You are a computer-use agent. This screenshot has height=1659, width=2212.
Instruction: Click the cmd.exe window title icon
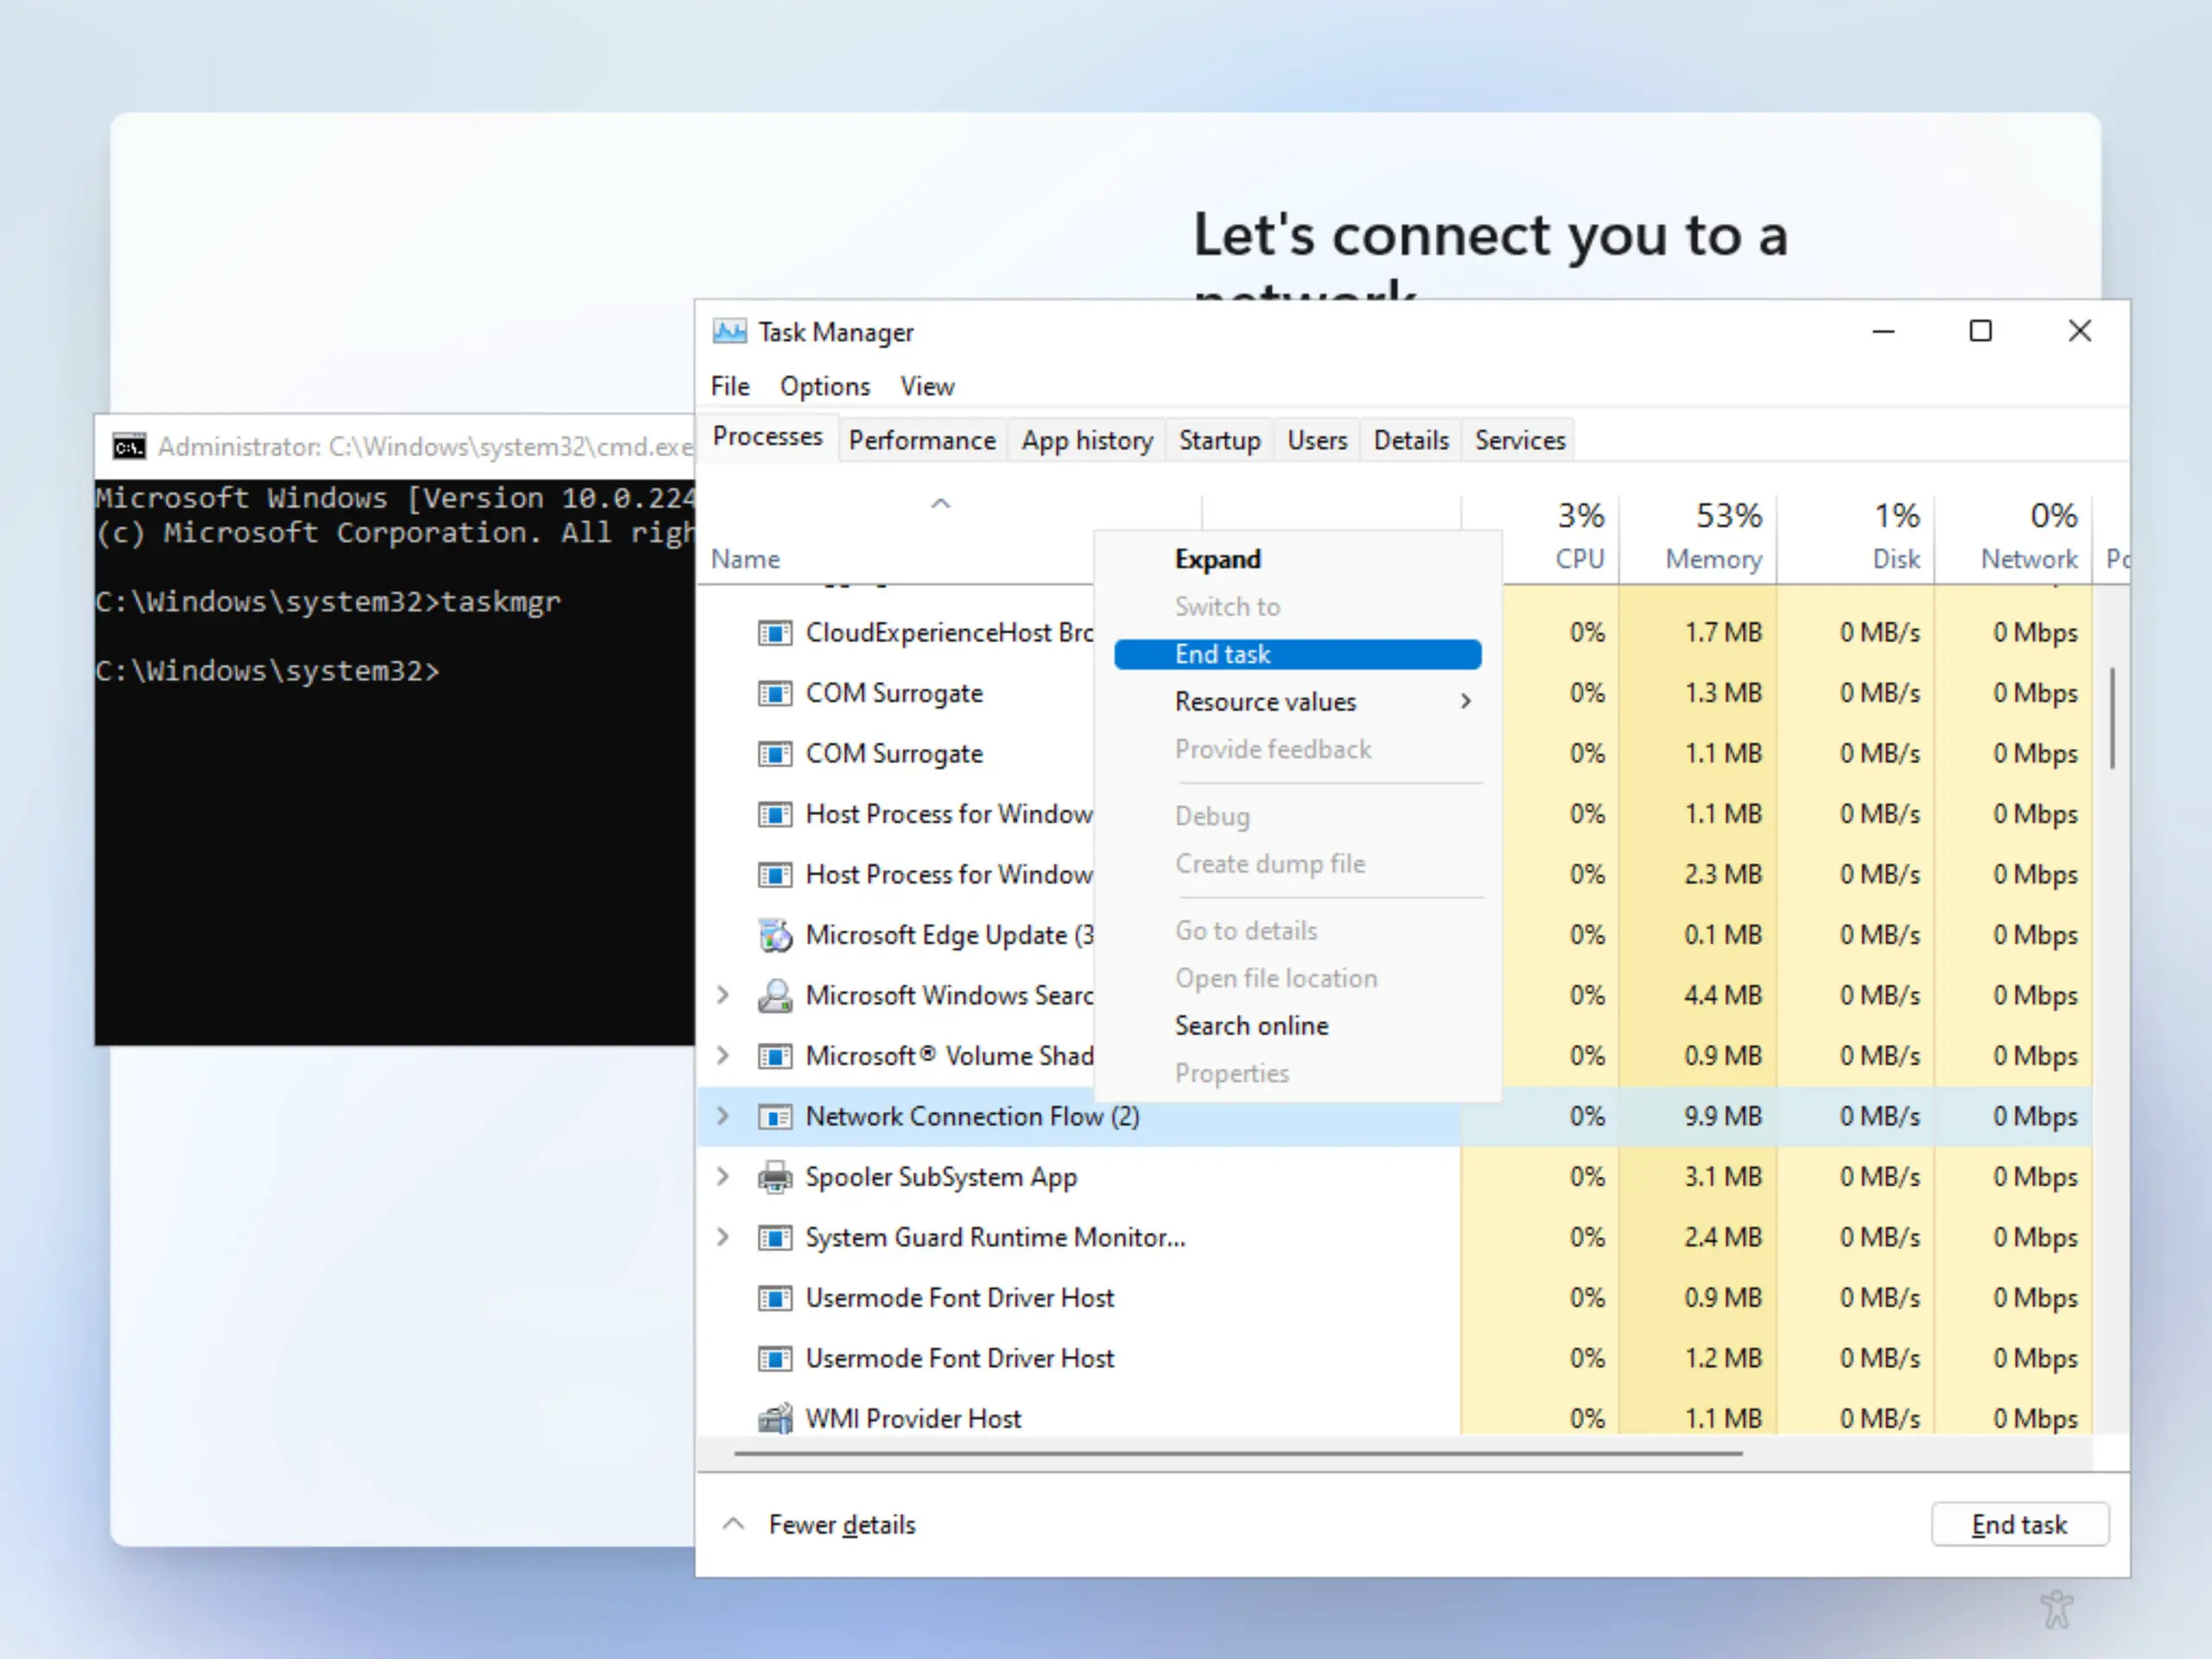(129, 446)
